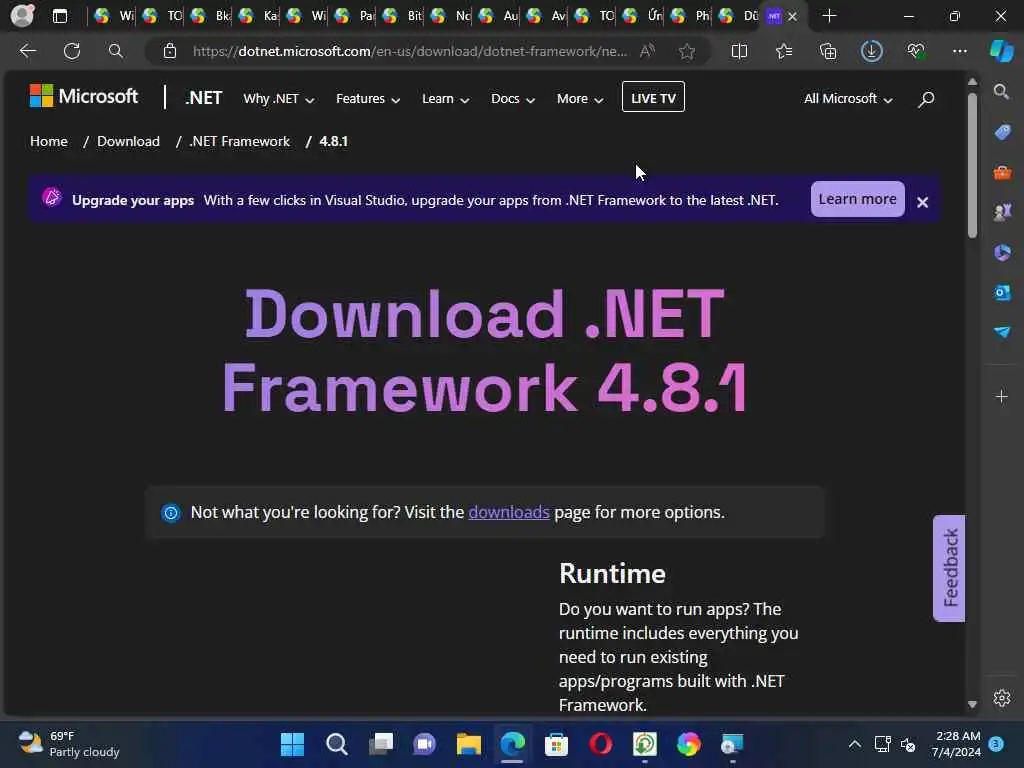This screenshot has width=1024, height=768.
Task: Go to Download breadcrumb
Action: tap(128, 141)
